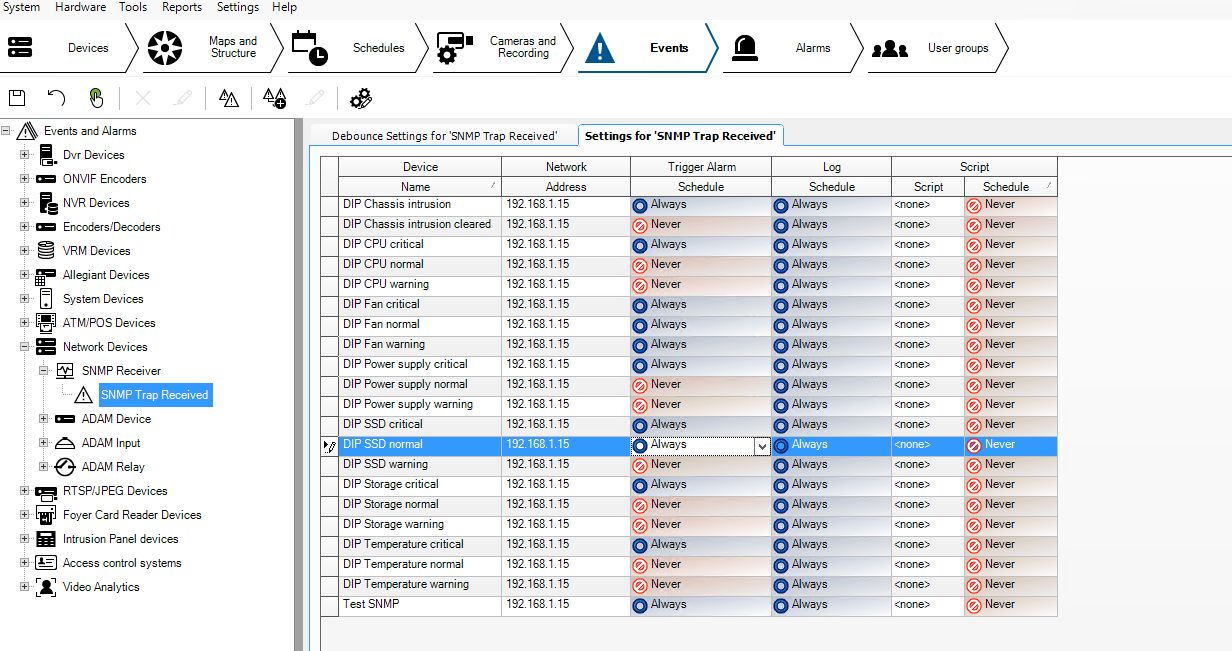1232x651 pixels.
Task: Switch to the Debounce Settings tab
Action: [x=443, y=136]
